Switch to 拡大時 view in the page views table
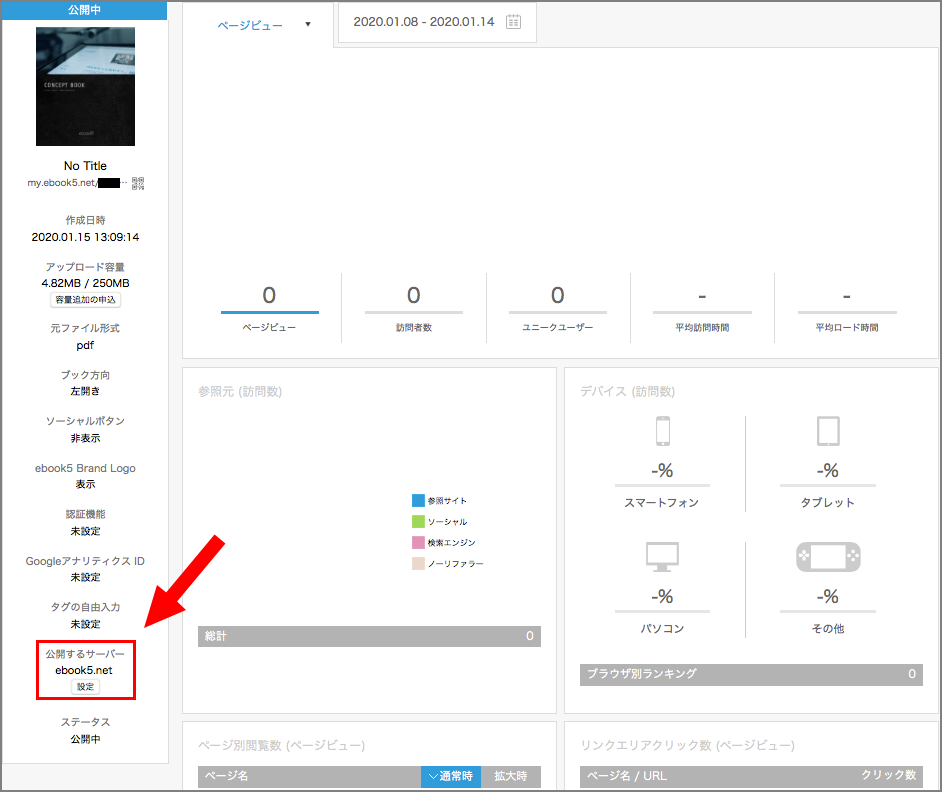Screen dimensions: 942x792 tap(510, 776)
